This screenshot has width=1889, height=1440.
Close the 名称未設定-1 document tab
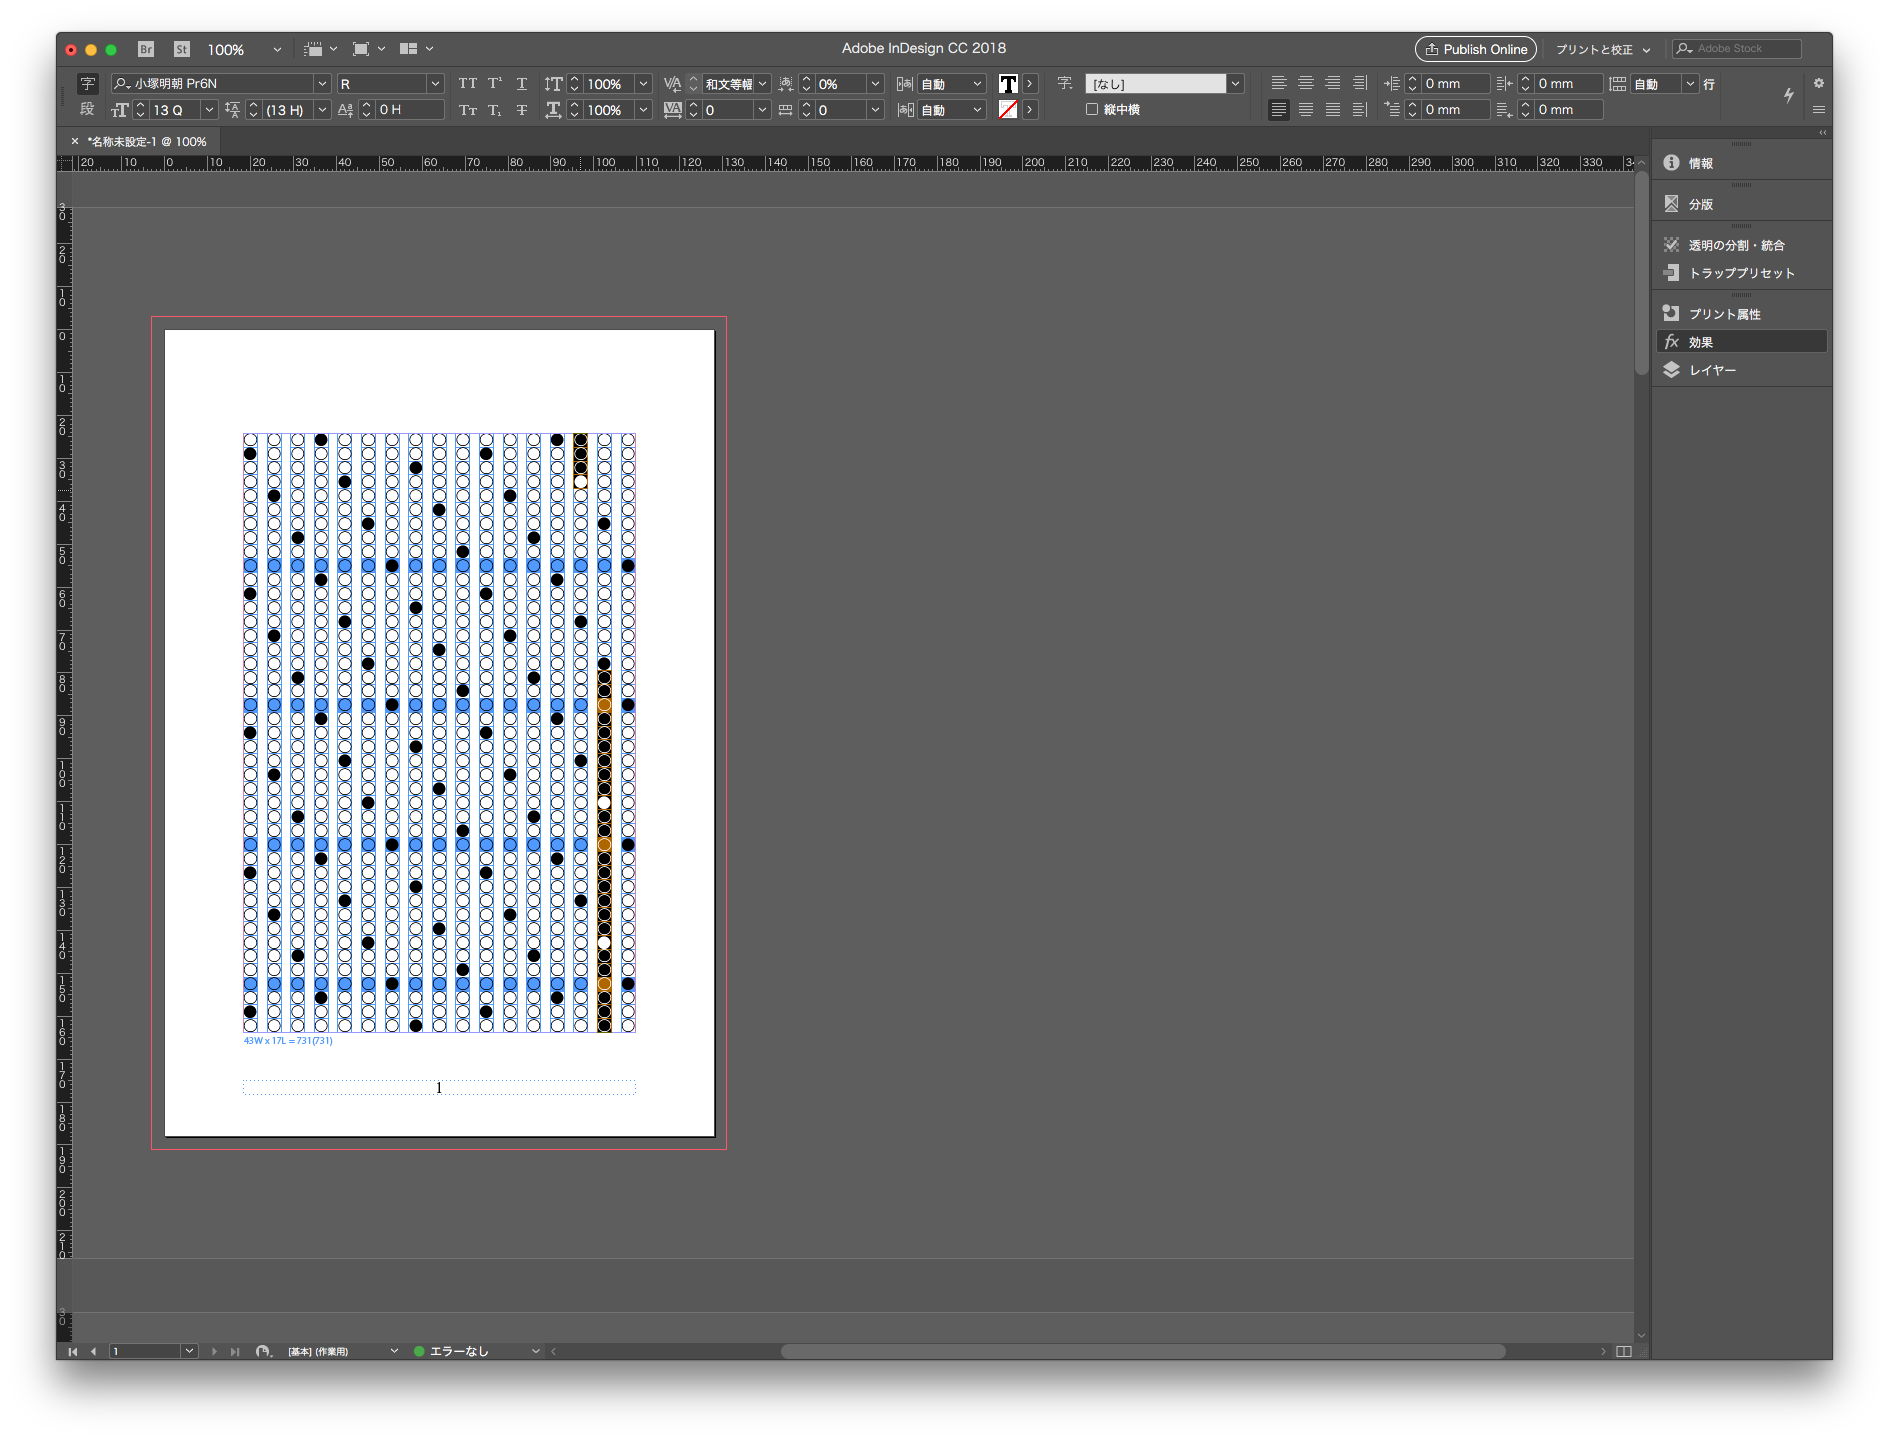click(x=75, y=142)
